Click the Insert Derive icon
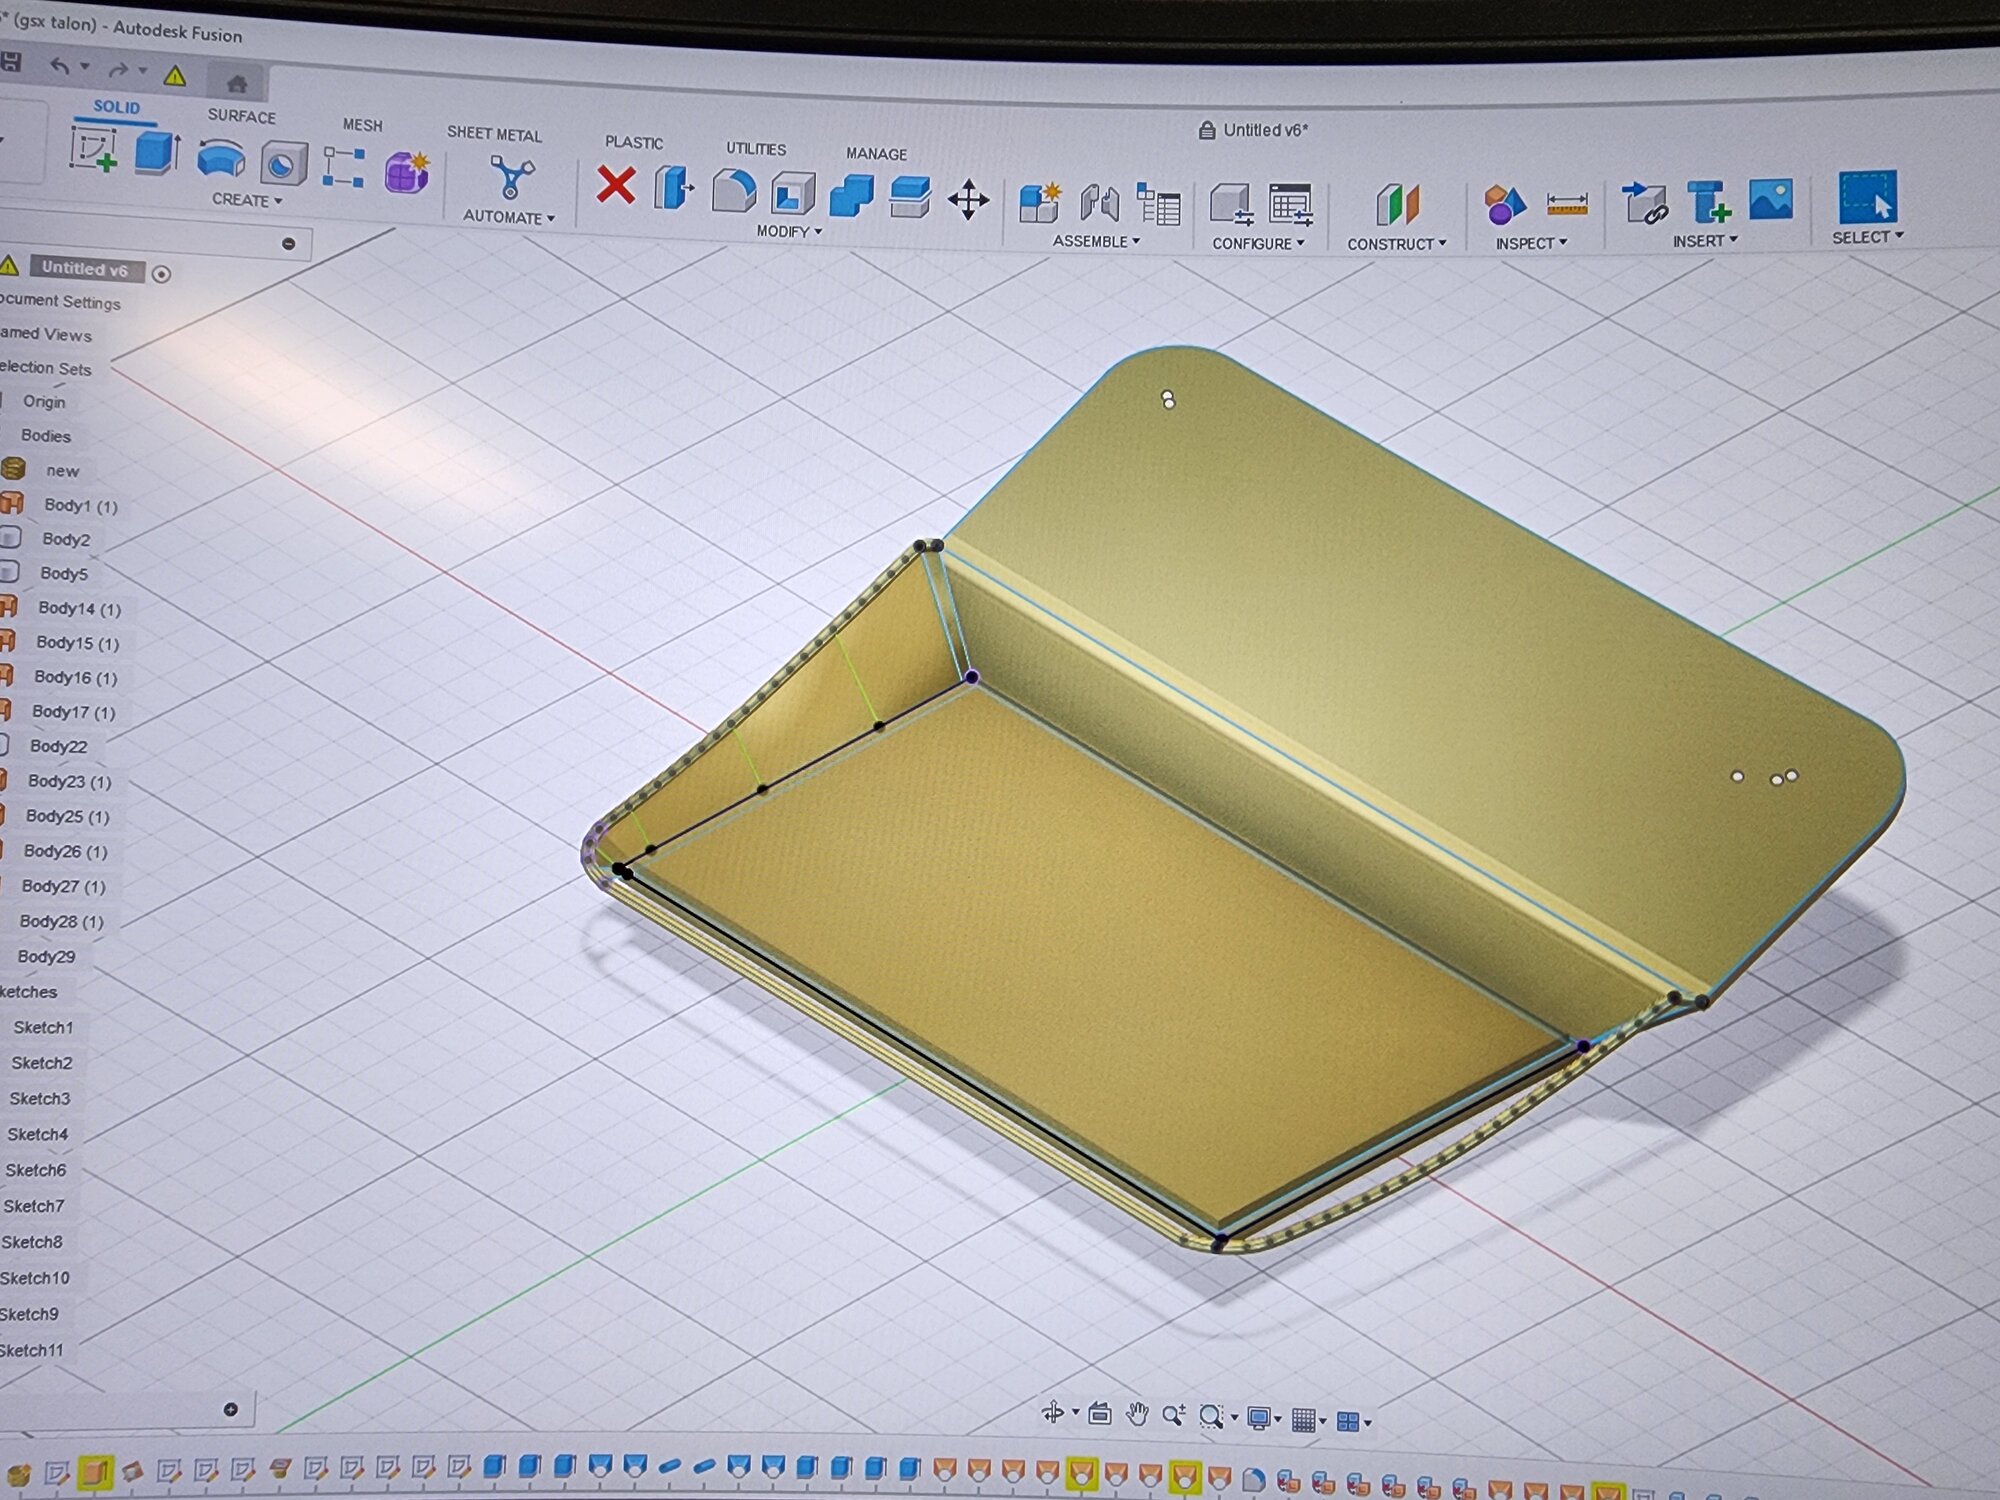This screenshot has width=2000, height=1500. [x=1645, y=203]
